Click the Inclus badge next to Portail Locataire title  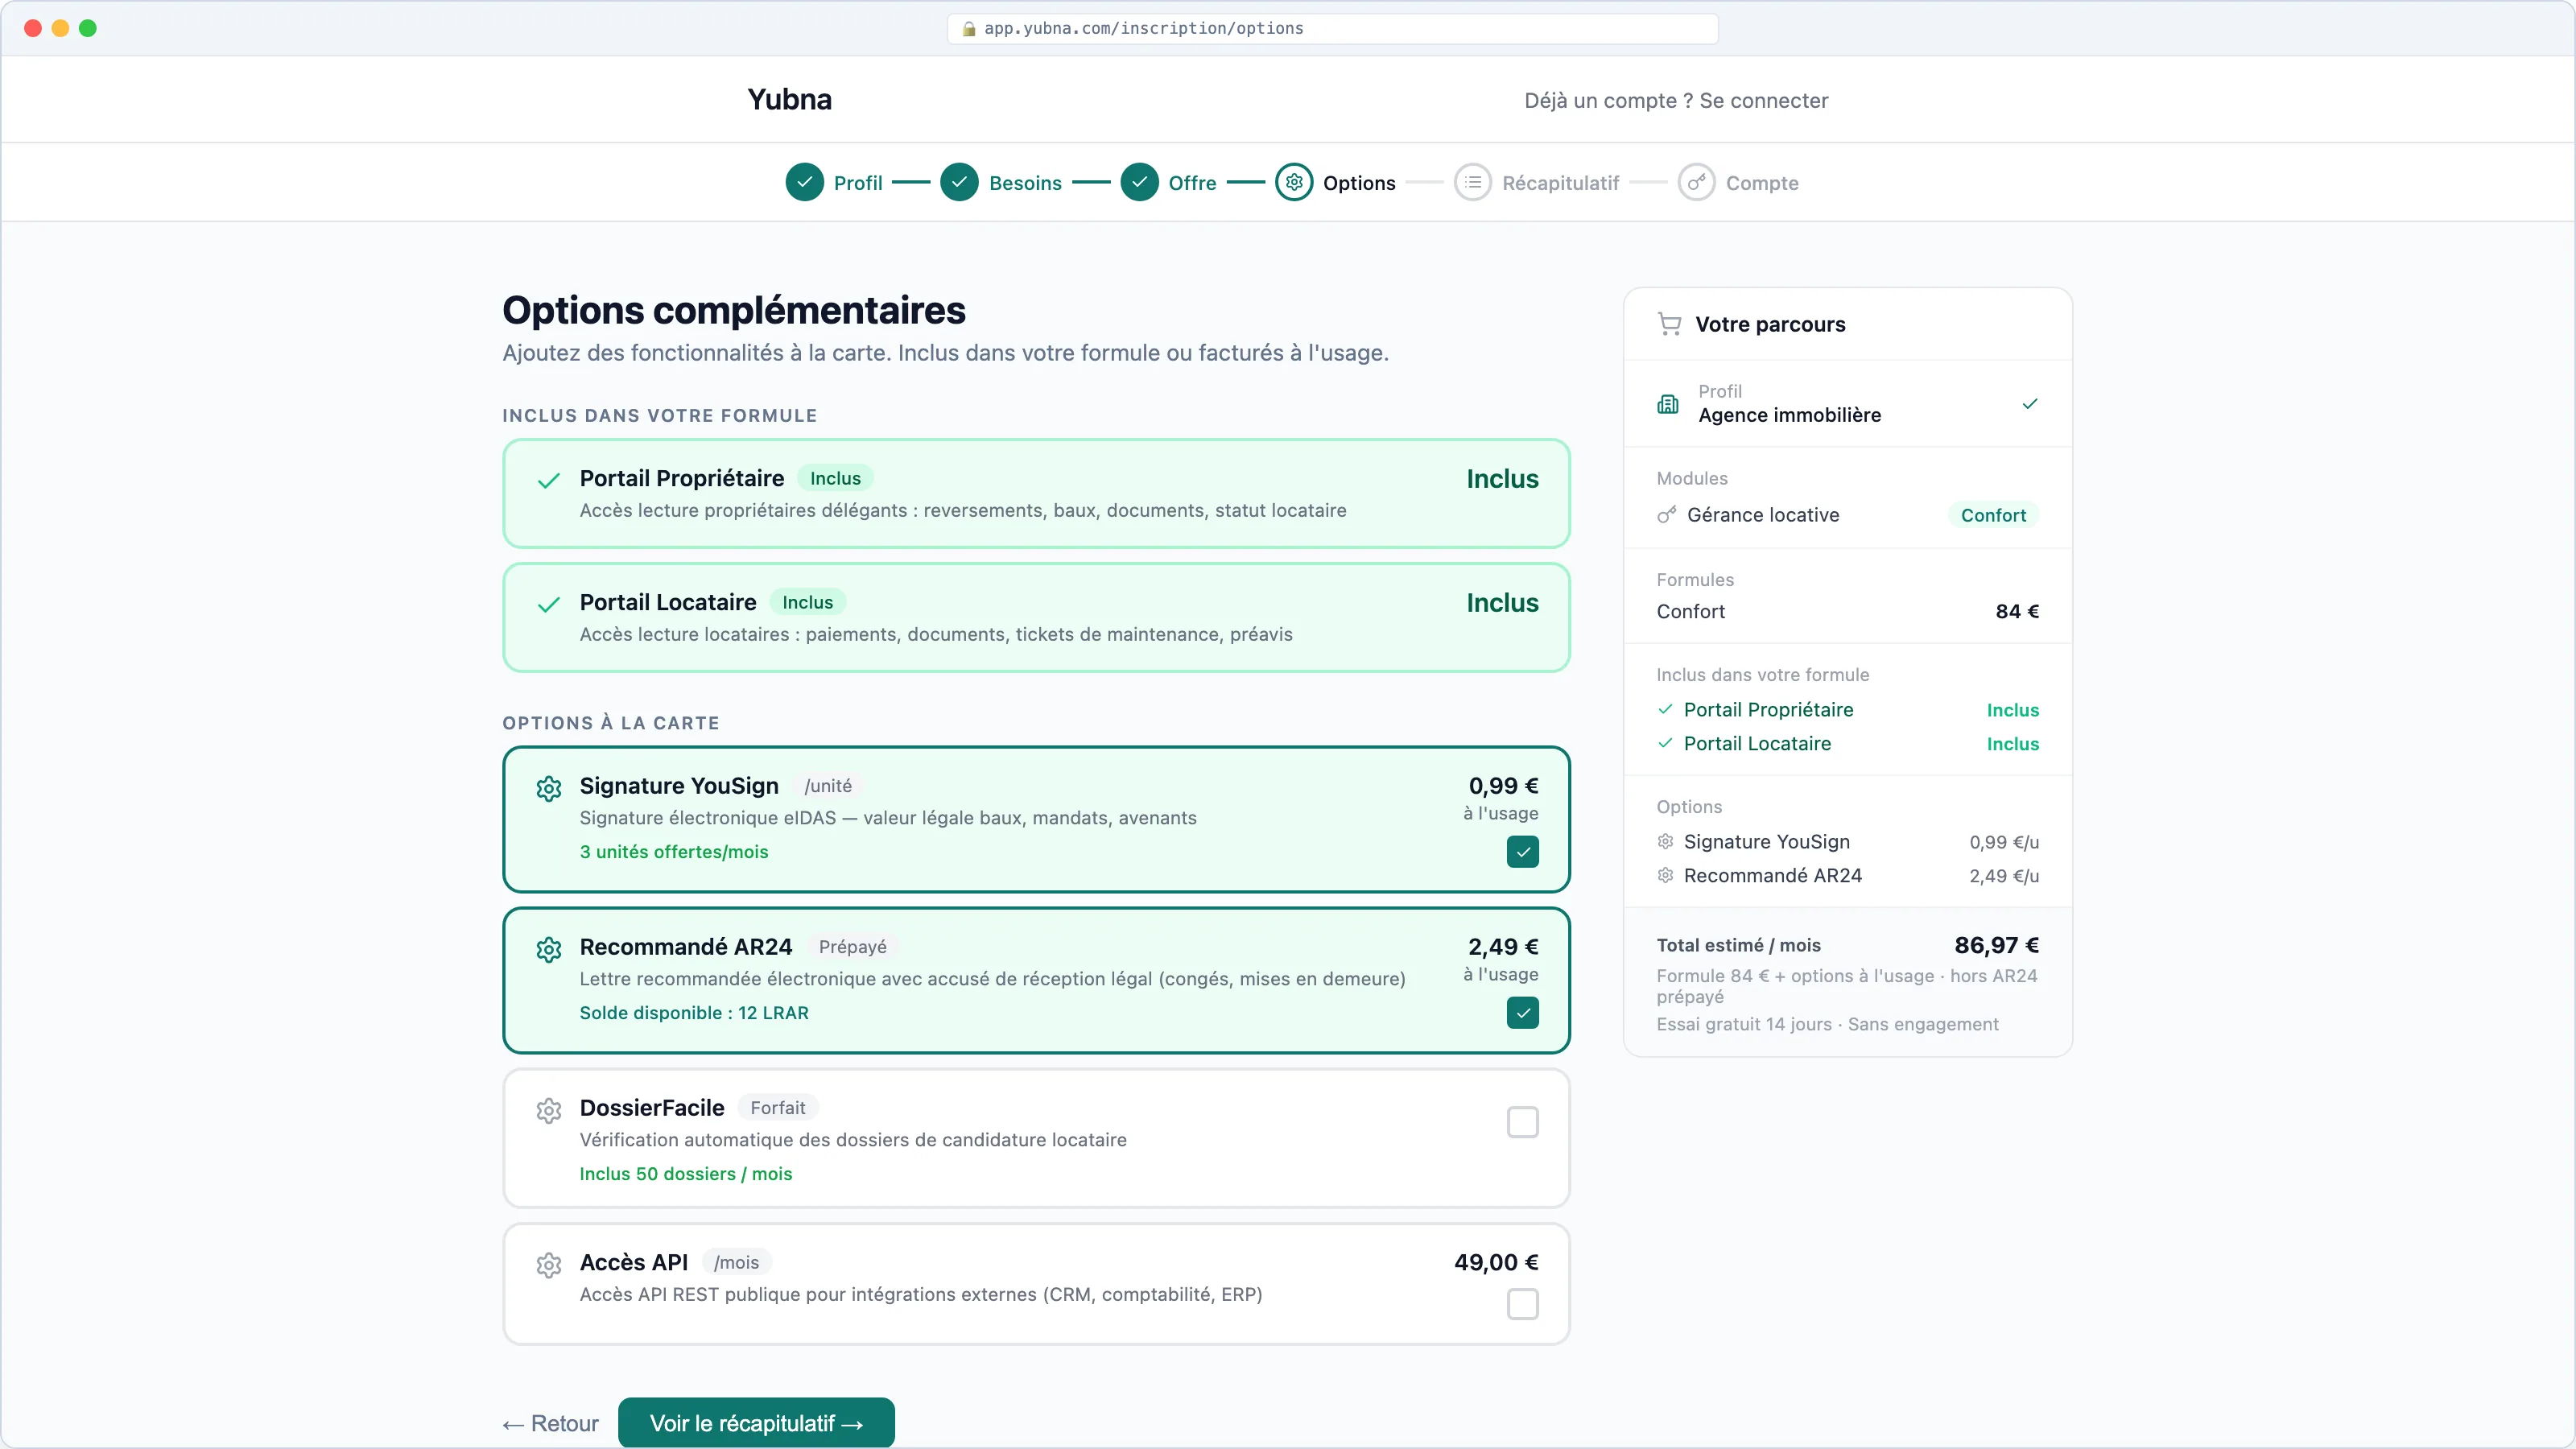click(807, 602)
